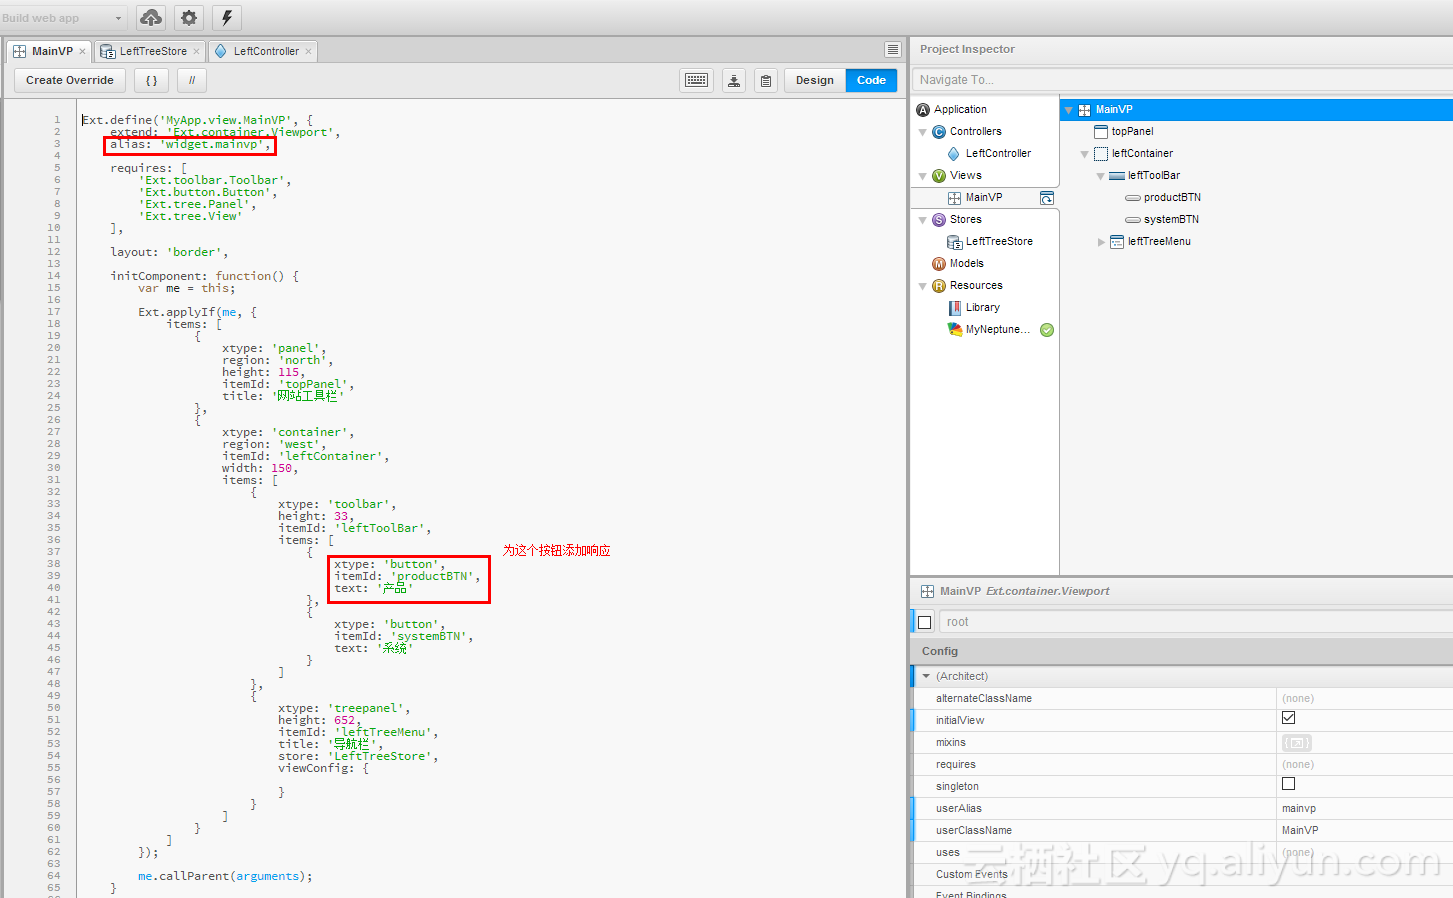The width and height of the screenshot is (1453, 898).
Task: Collapse the leftToolBar node
Action: (1100, 176)
